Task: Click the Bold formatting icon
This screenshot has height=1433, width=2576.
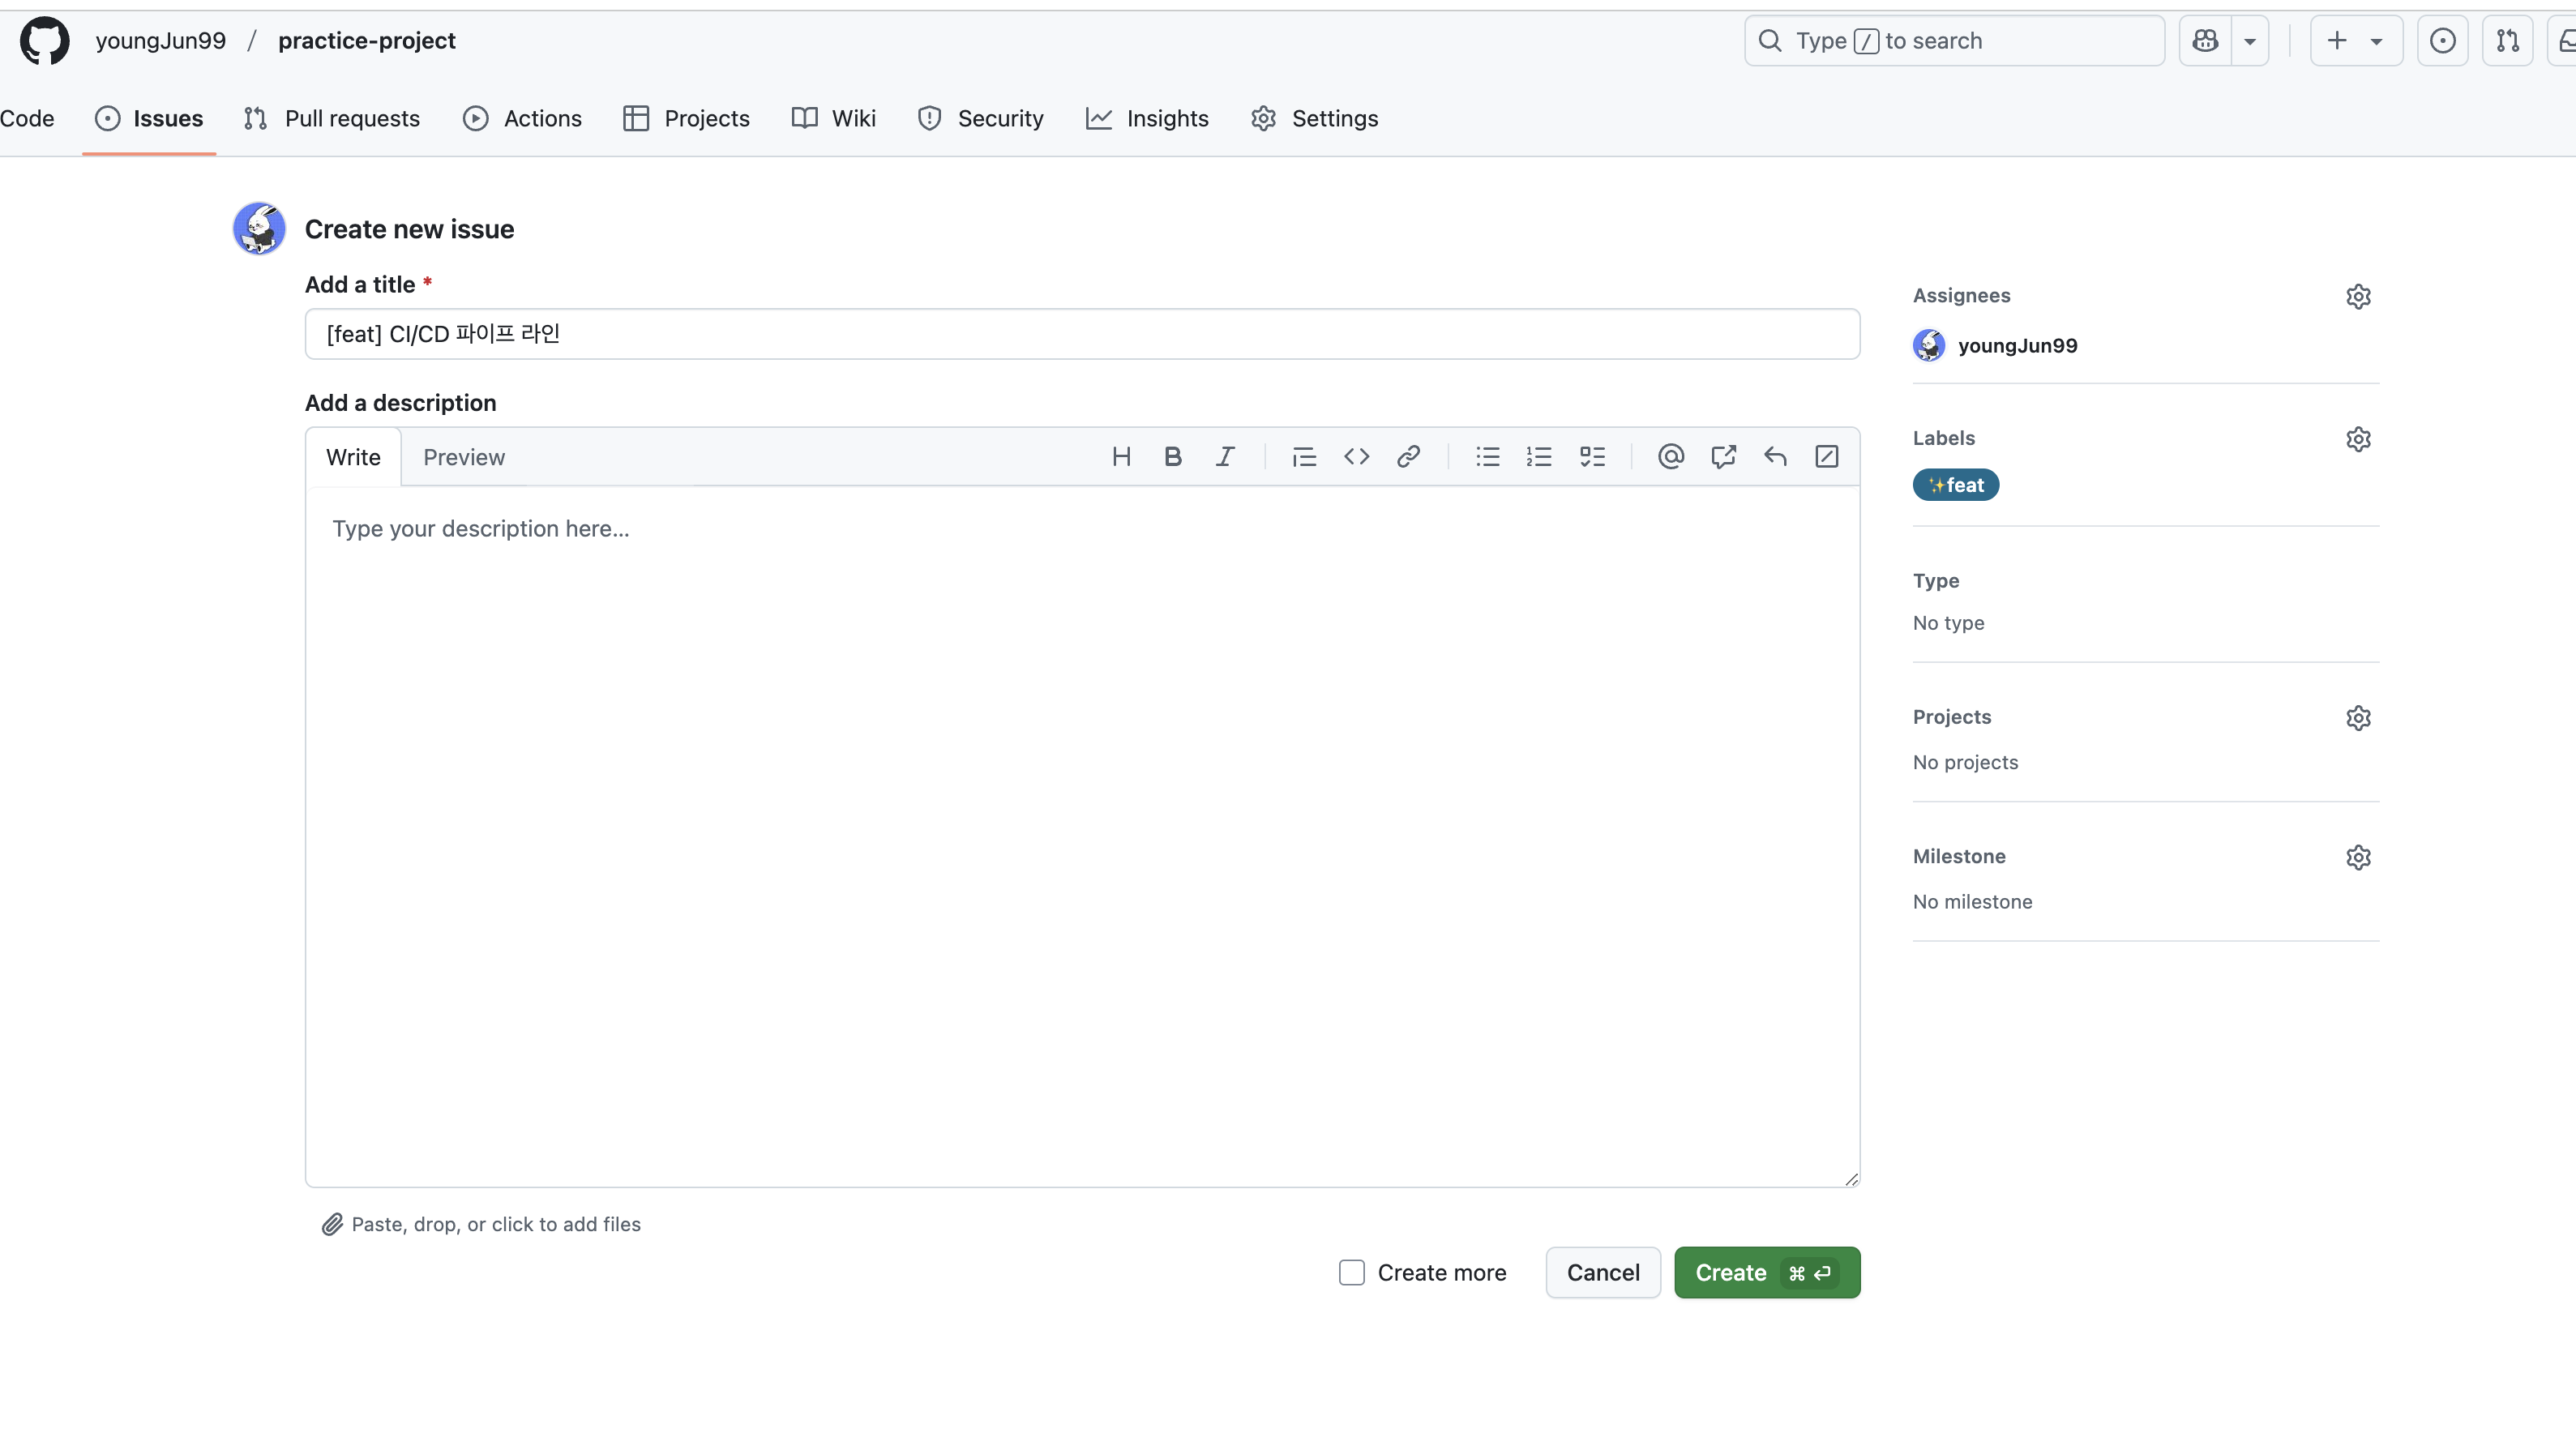Action: tap(1172, 457)
